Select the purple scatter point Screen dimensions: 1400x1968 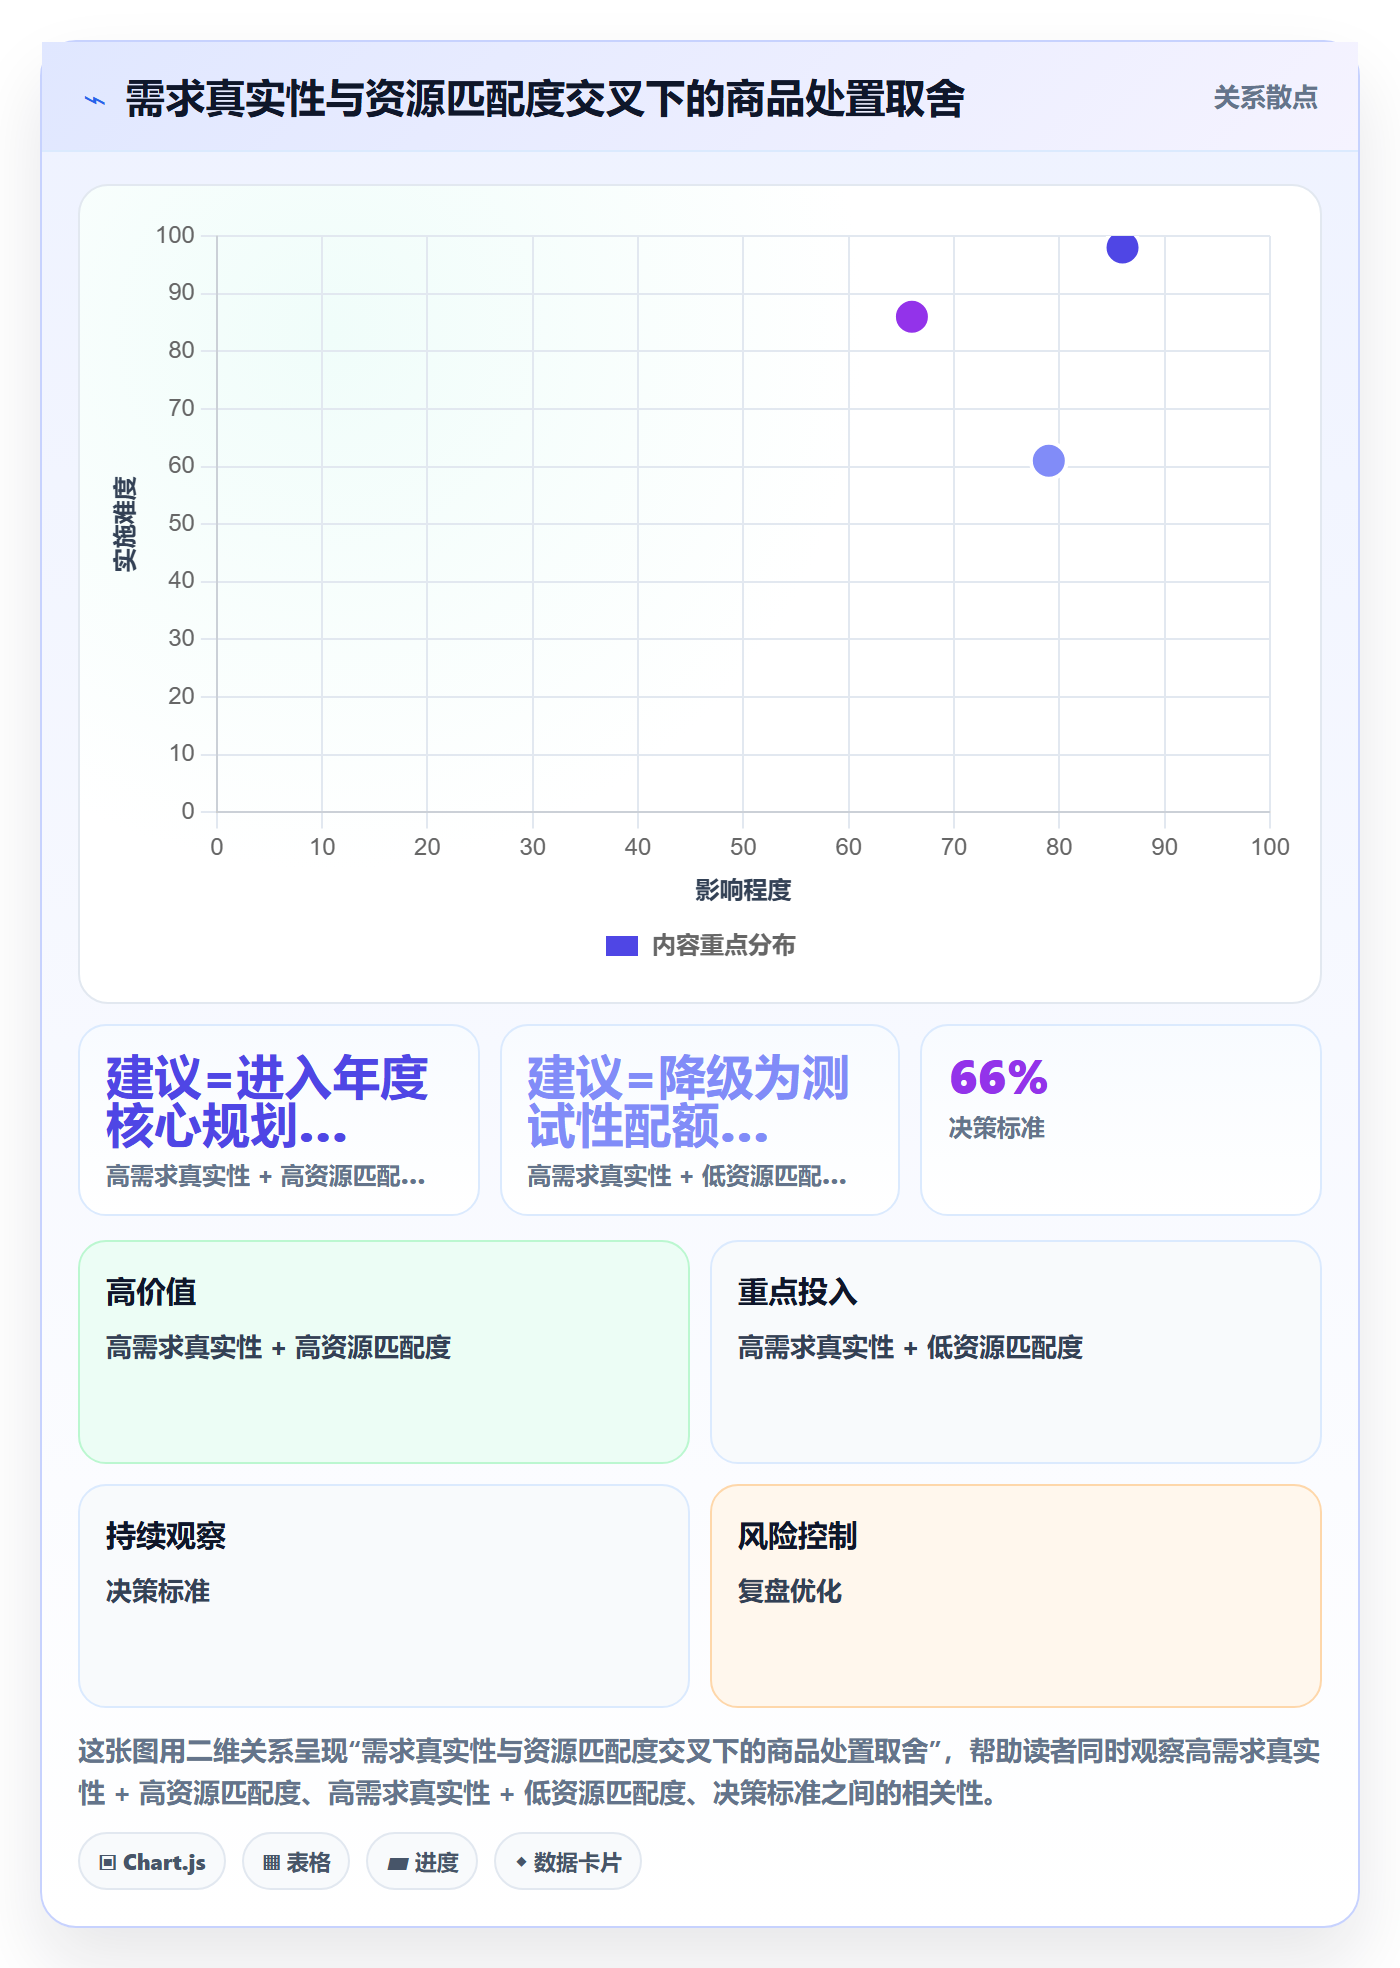[x=911, y=317]
